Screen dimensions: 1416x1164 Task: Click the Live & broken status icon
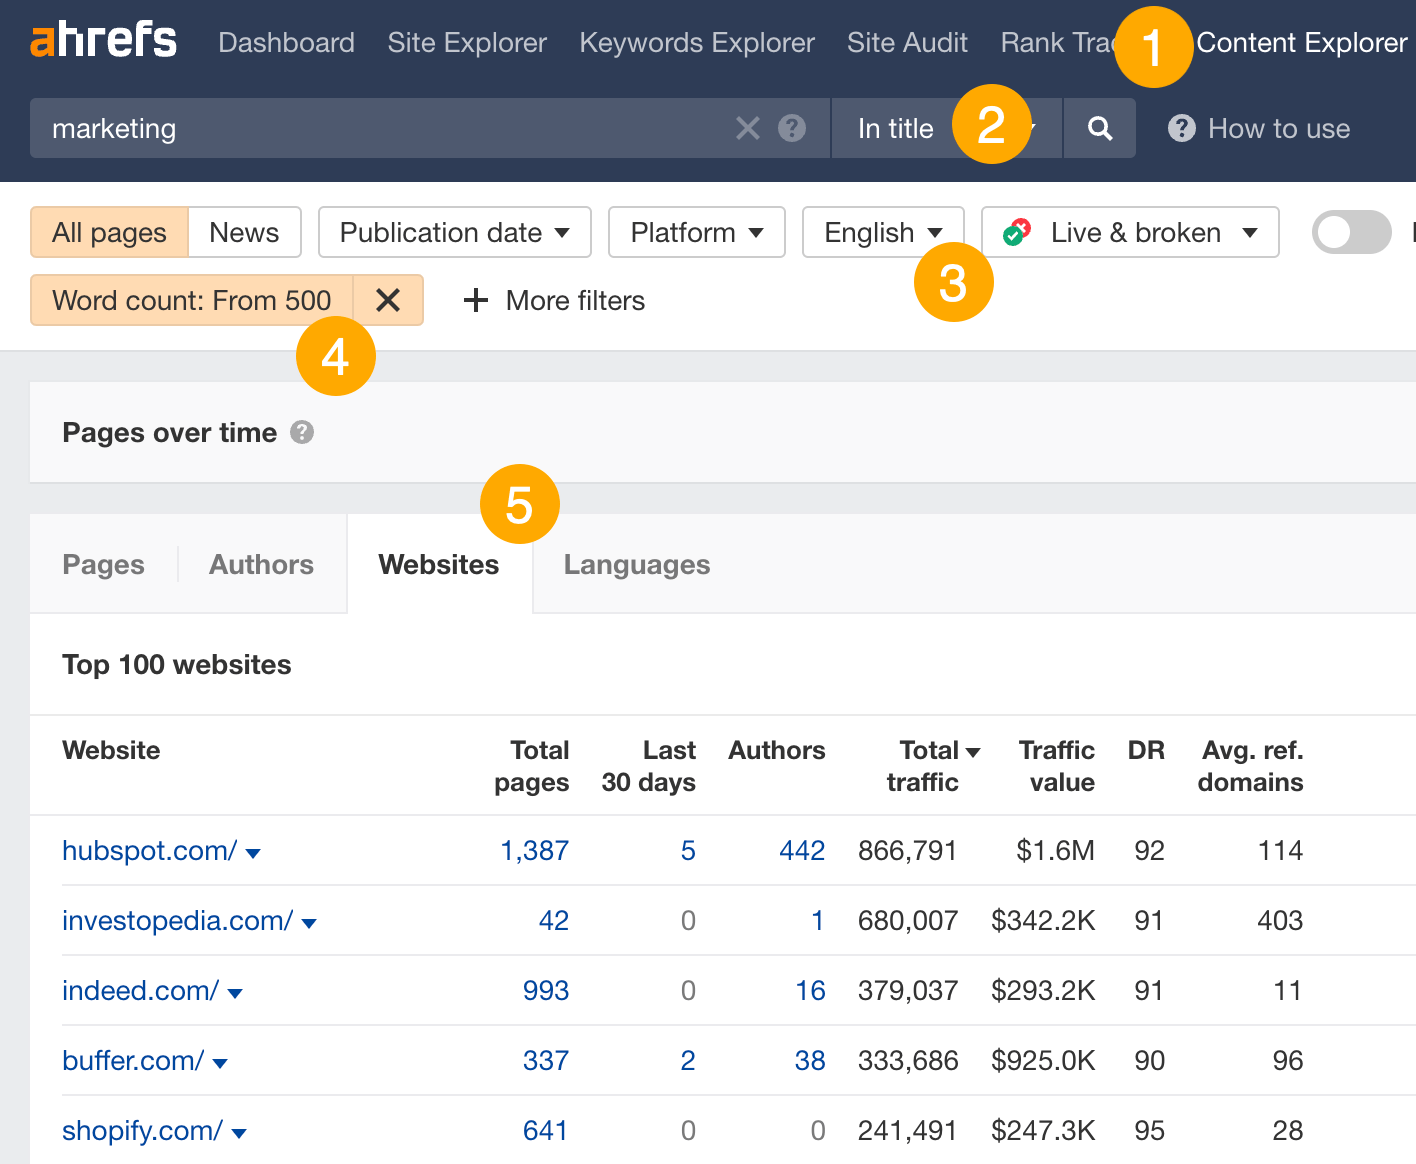coord(1016,232)
